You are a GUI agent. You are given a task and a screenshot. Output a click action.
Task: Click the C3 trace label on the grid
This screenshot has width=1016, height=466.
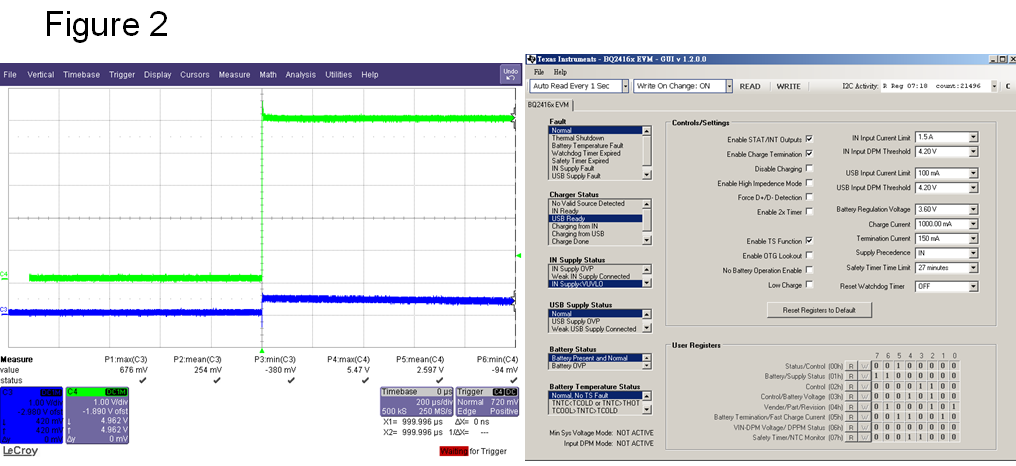click(x=4, y=310)
